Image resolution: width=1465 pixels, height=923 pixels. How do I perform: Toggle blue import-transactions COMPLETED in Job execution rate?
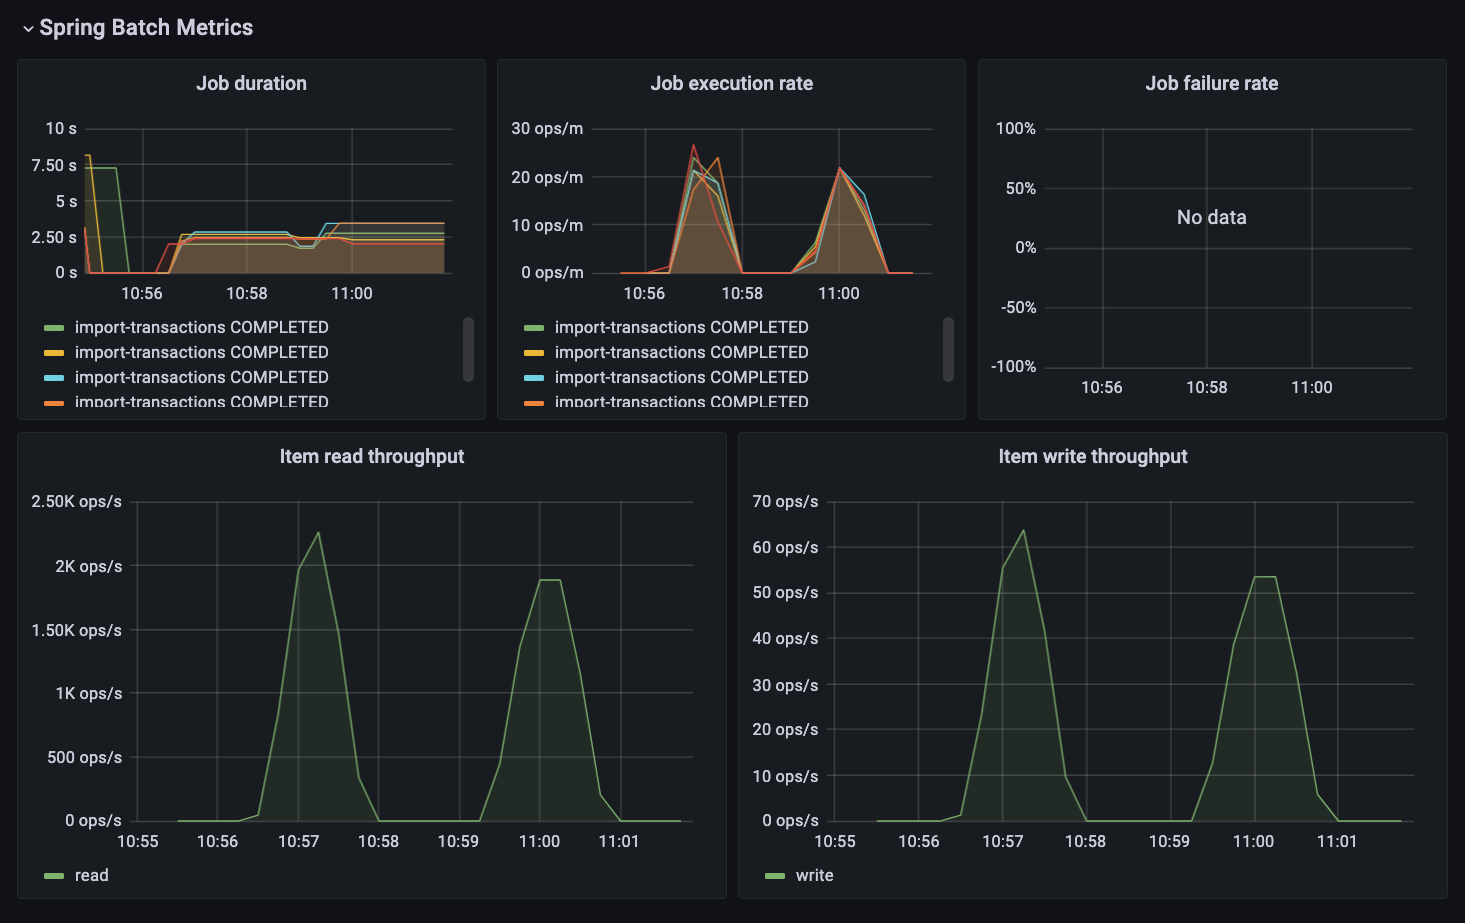[x=681, y=377]
